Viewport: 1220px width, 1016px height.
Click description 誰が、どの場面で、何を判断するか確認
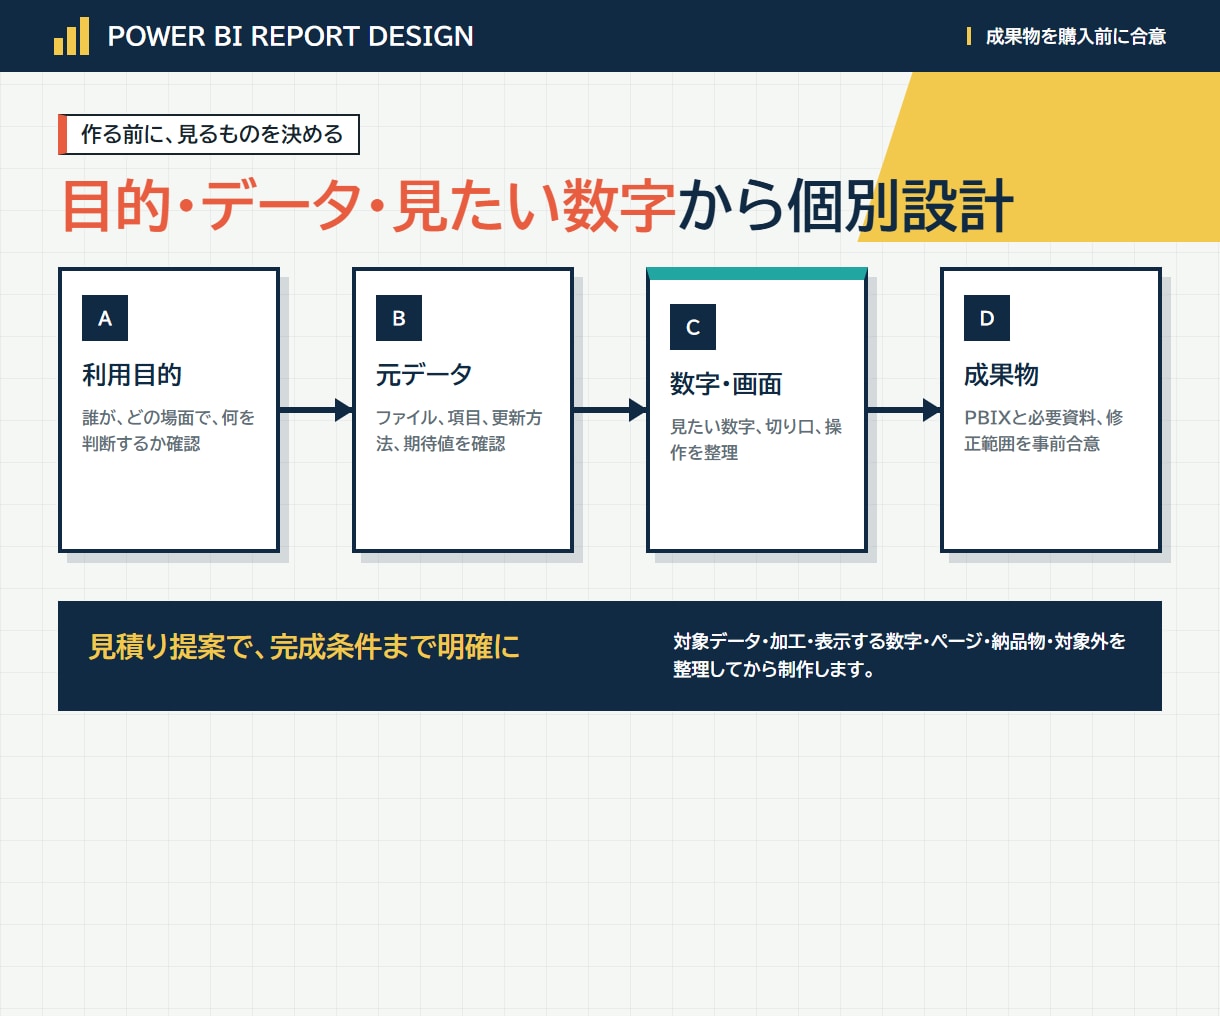point(168,430)
